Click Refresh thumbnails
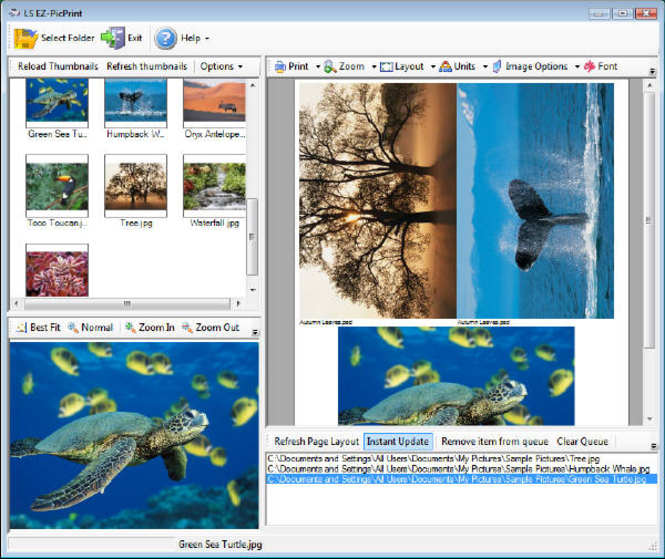Image resolution: width=665 pixels, height=559 pixels. click(147, 67)
